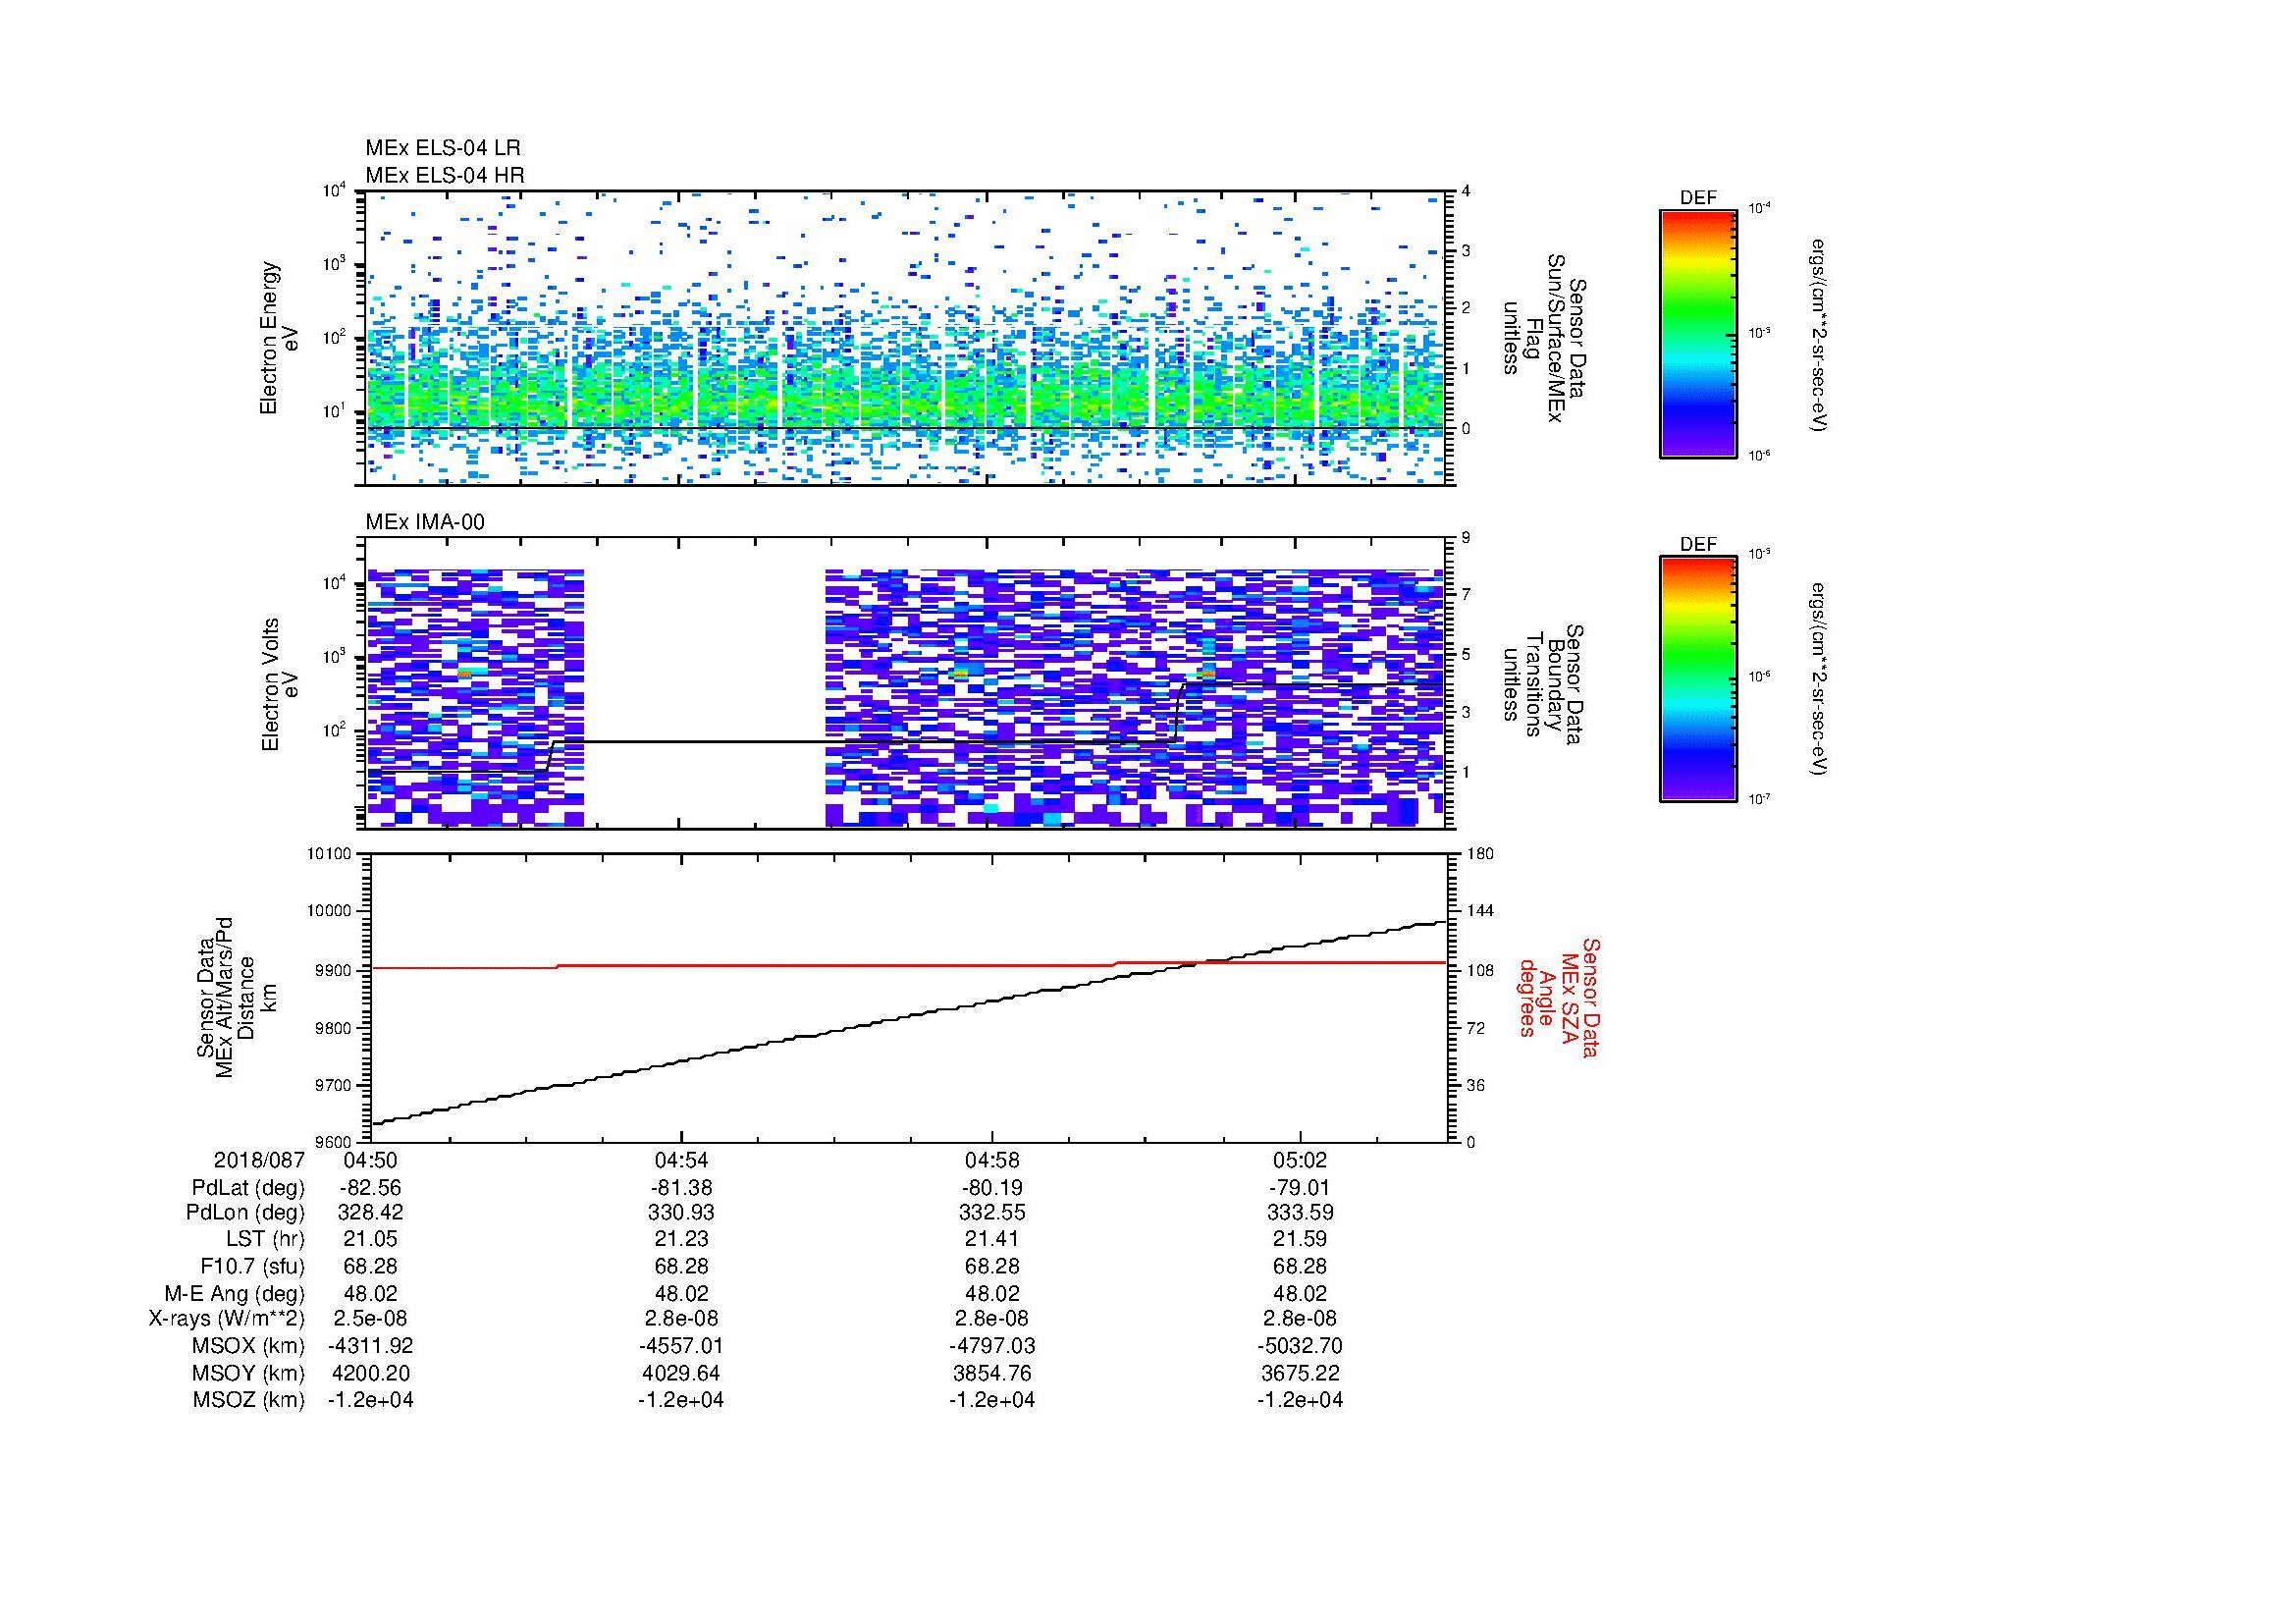
Task: Click the '10000' altitude axis label
Action: point(331,911)
